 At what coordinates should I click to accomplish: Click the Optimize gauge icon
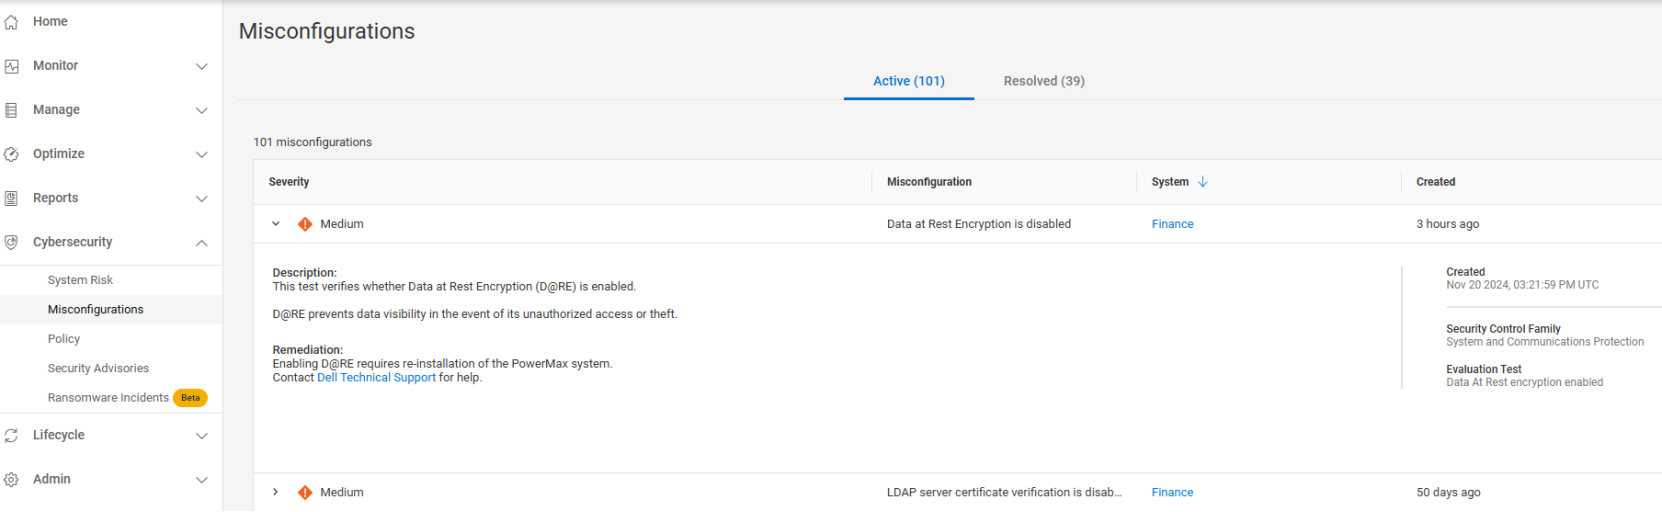point(11,154)
